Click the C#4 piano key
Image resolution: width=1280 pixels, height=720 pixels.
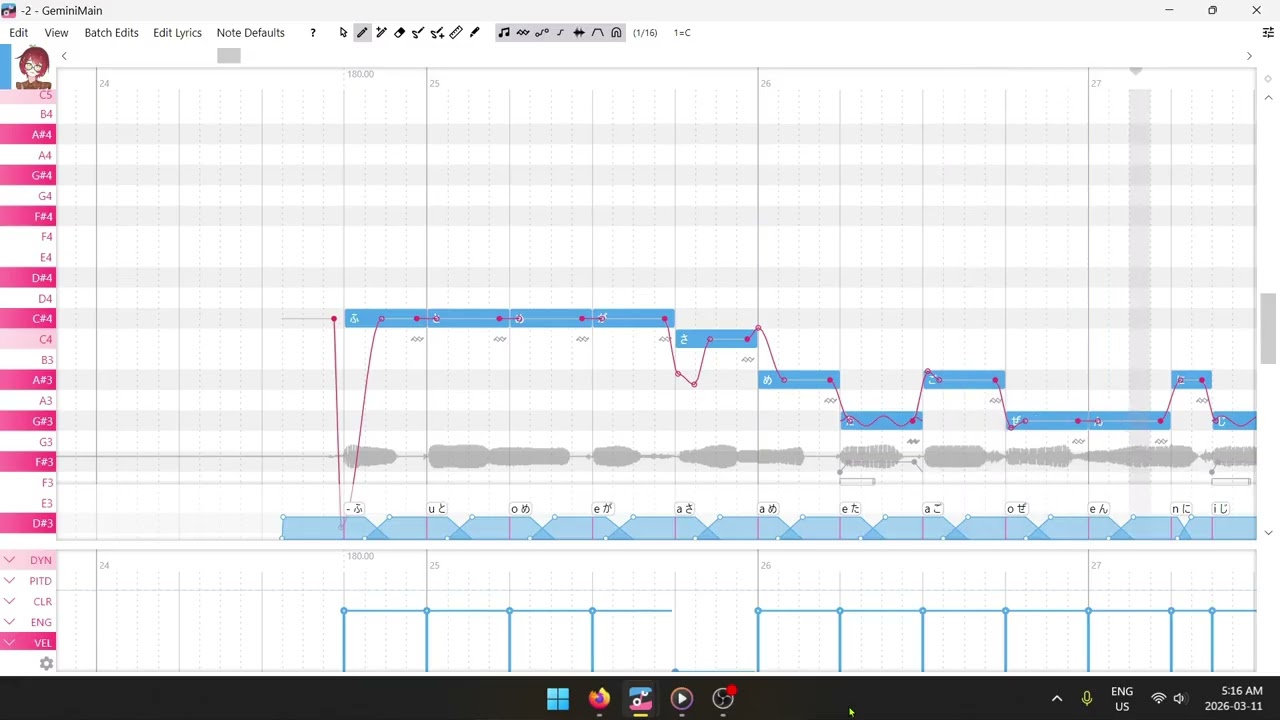coord(28,318)
